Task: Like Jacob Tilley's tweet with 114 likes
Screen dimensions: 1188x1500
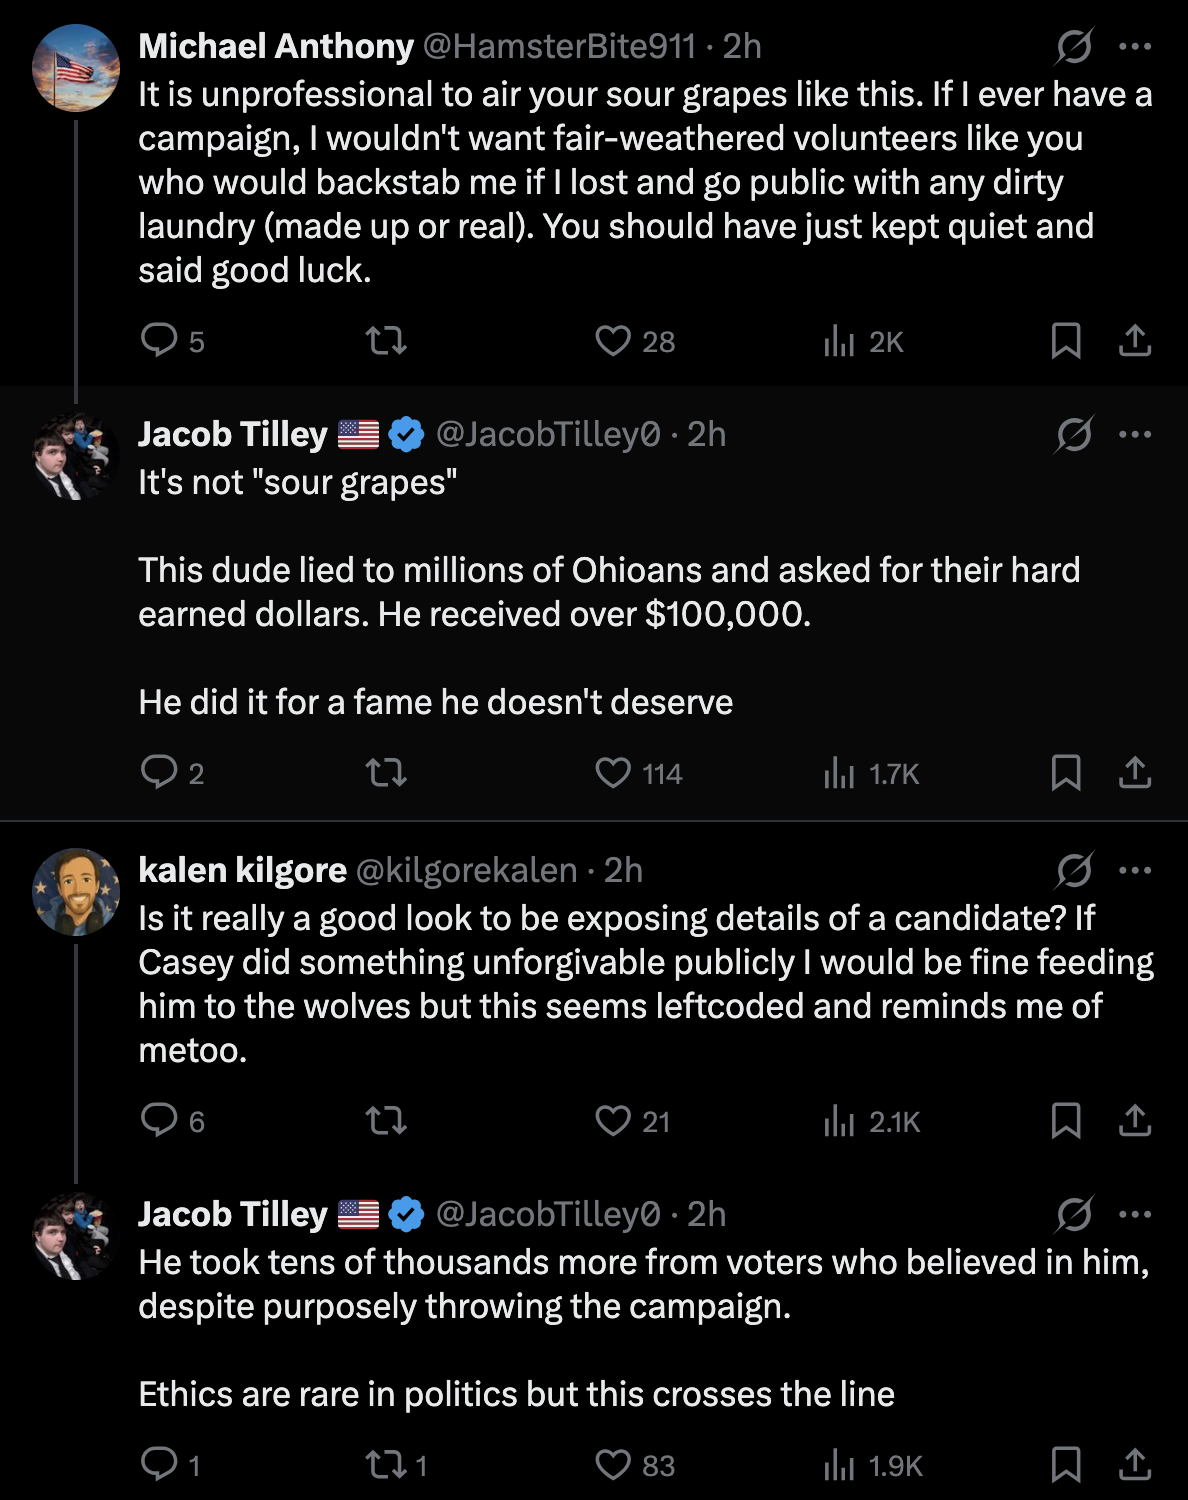Action: click(x=613, y=772)
